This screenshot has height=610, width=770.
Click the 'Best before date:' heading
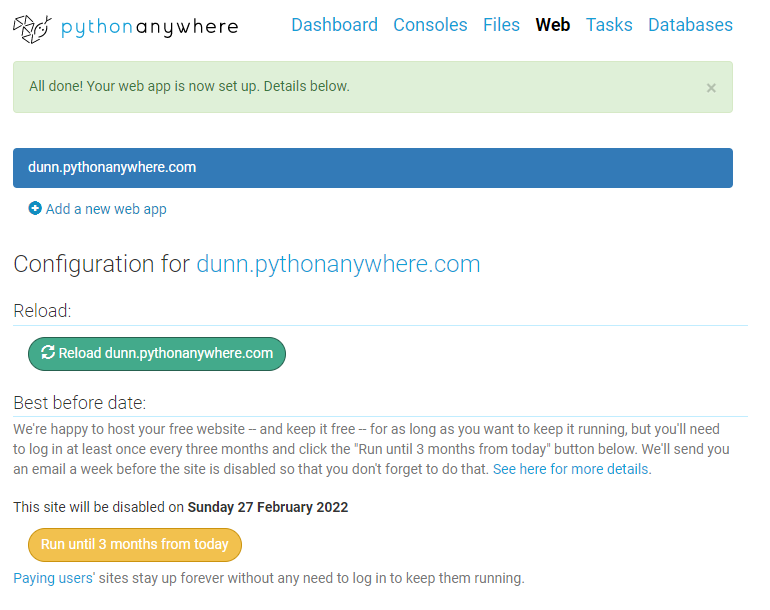click(x=80, y=403)
